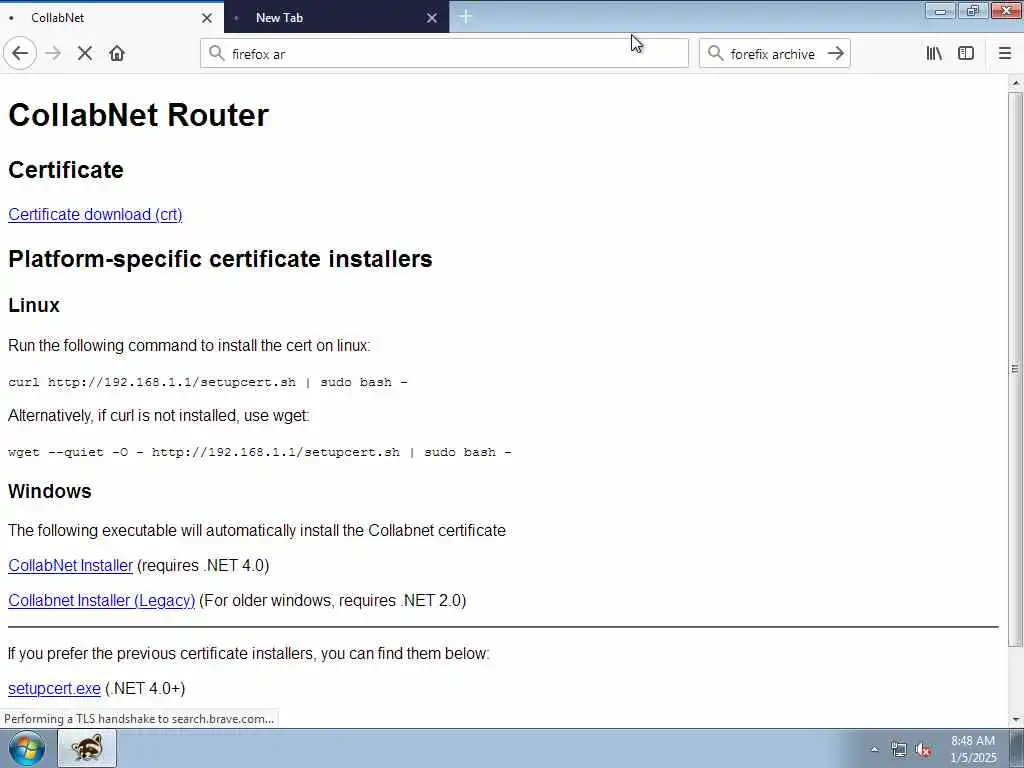The width and height of the screenshot is (1024, 768).
Task: Click the vertical scrollbar thumb
Action: 1016,369
